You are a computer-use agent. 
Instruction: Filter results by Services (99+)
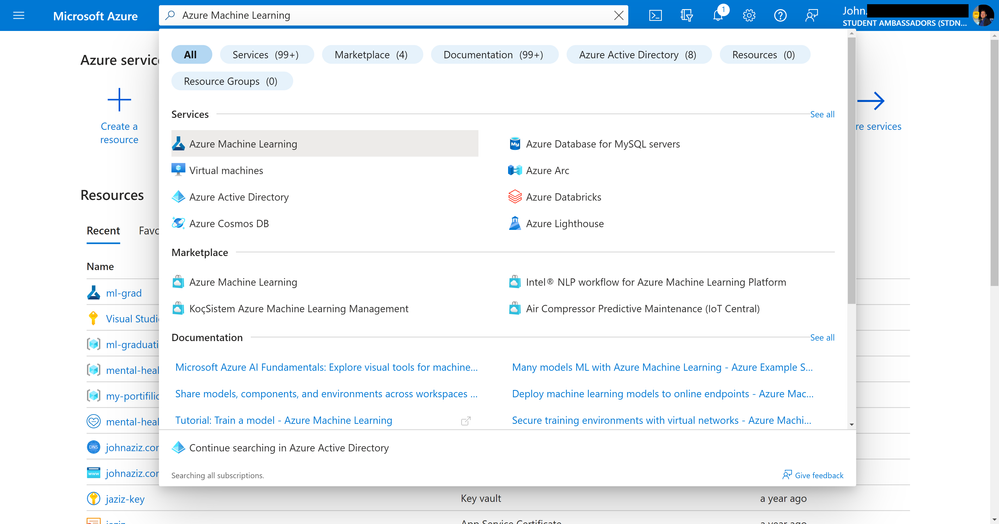[x=266, y=55]
